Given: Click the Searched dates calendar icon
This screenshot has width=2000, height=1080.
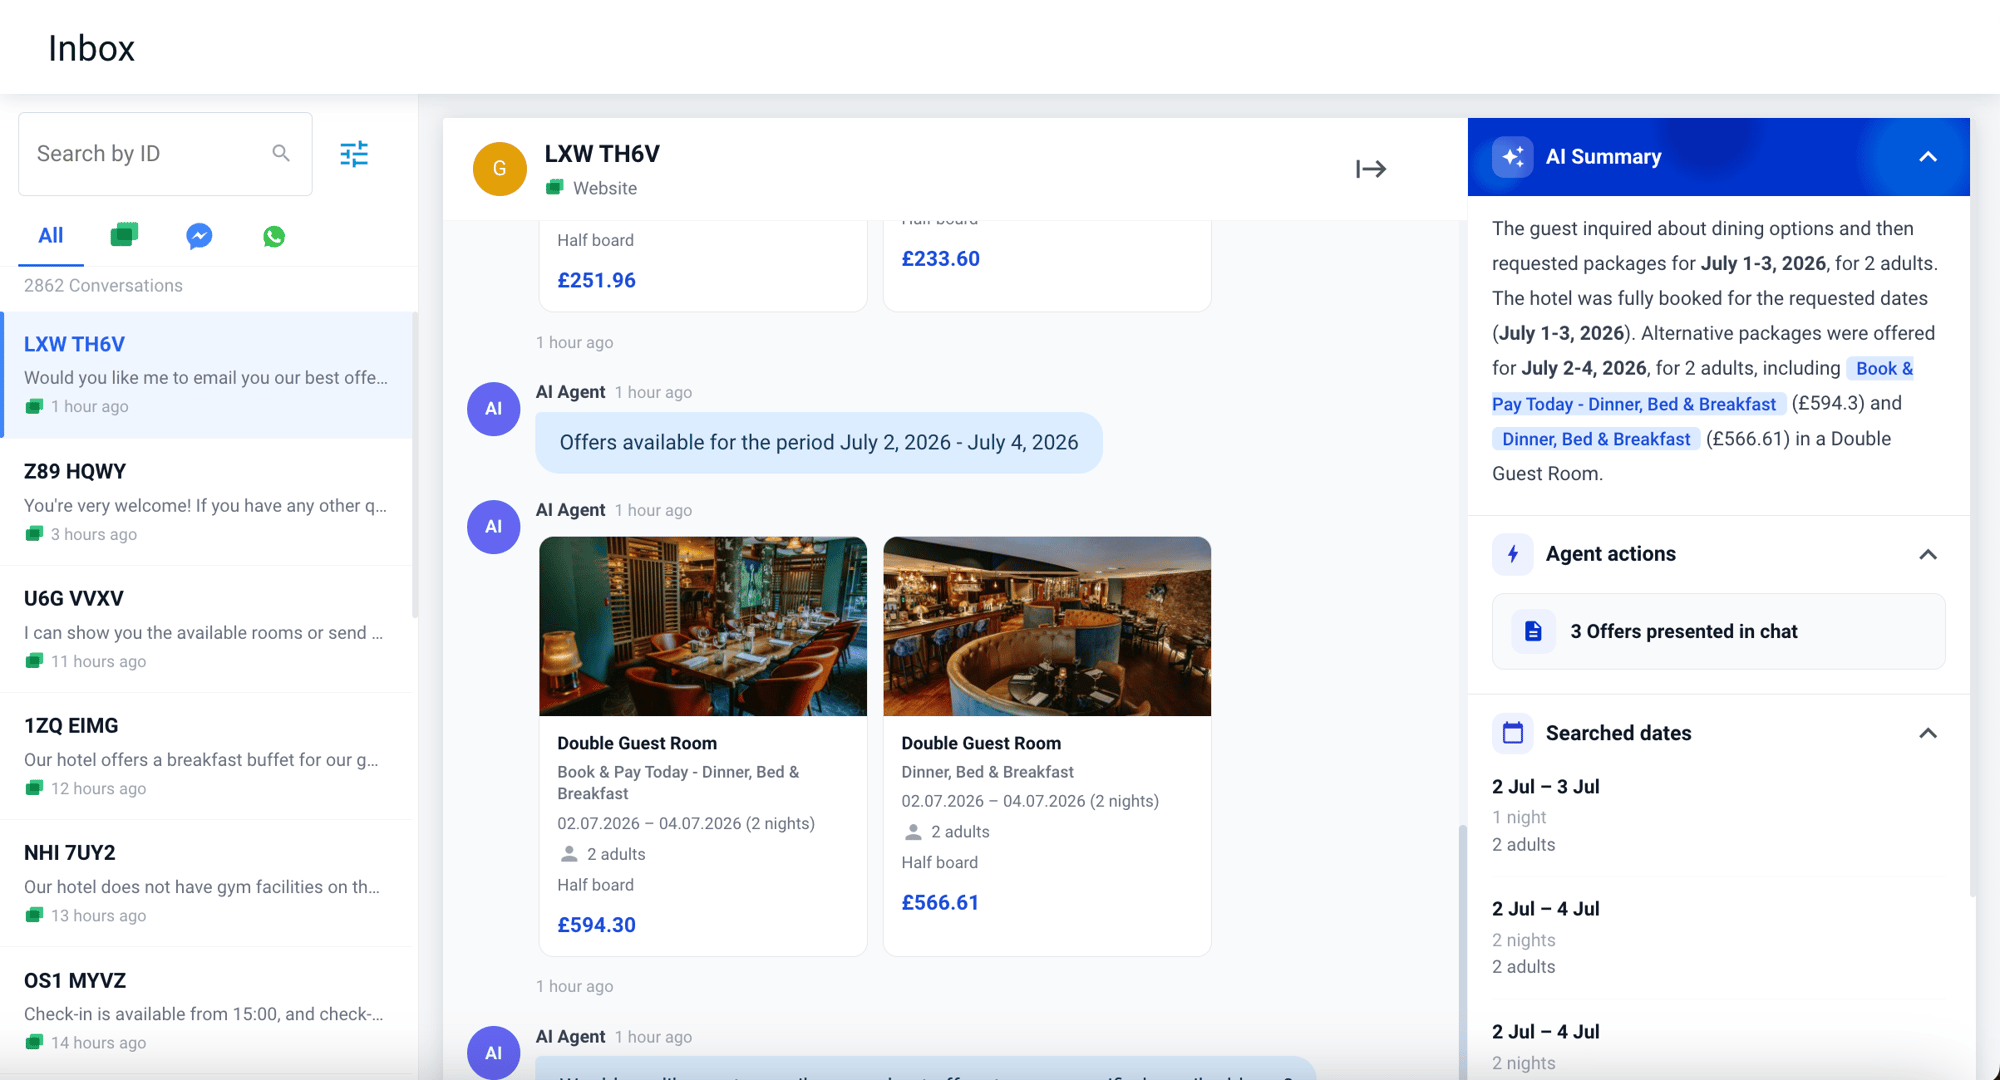Looking at the screenshot, I should [1513, 733].
